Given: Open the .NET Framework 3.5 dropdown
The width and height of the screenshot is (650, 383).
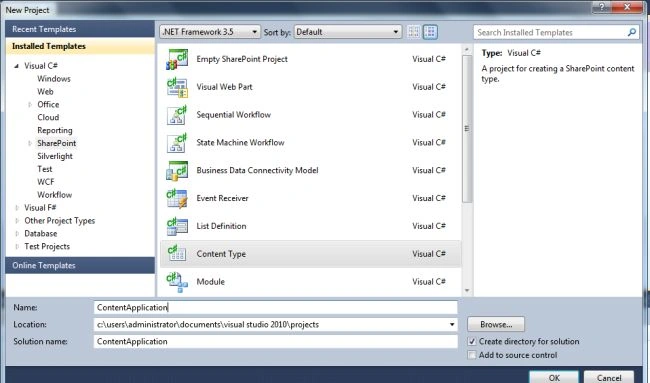Looking at the screenshot, I should 210,32.
